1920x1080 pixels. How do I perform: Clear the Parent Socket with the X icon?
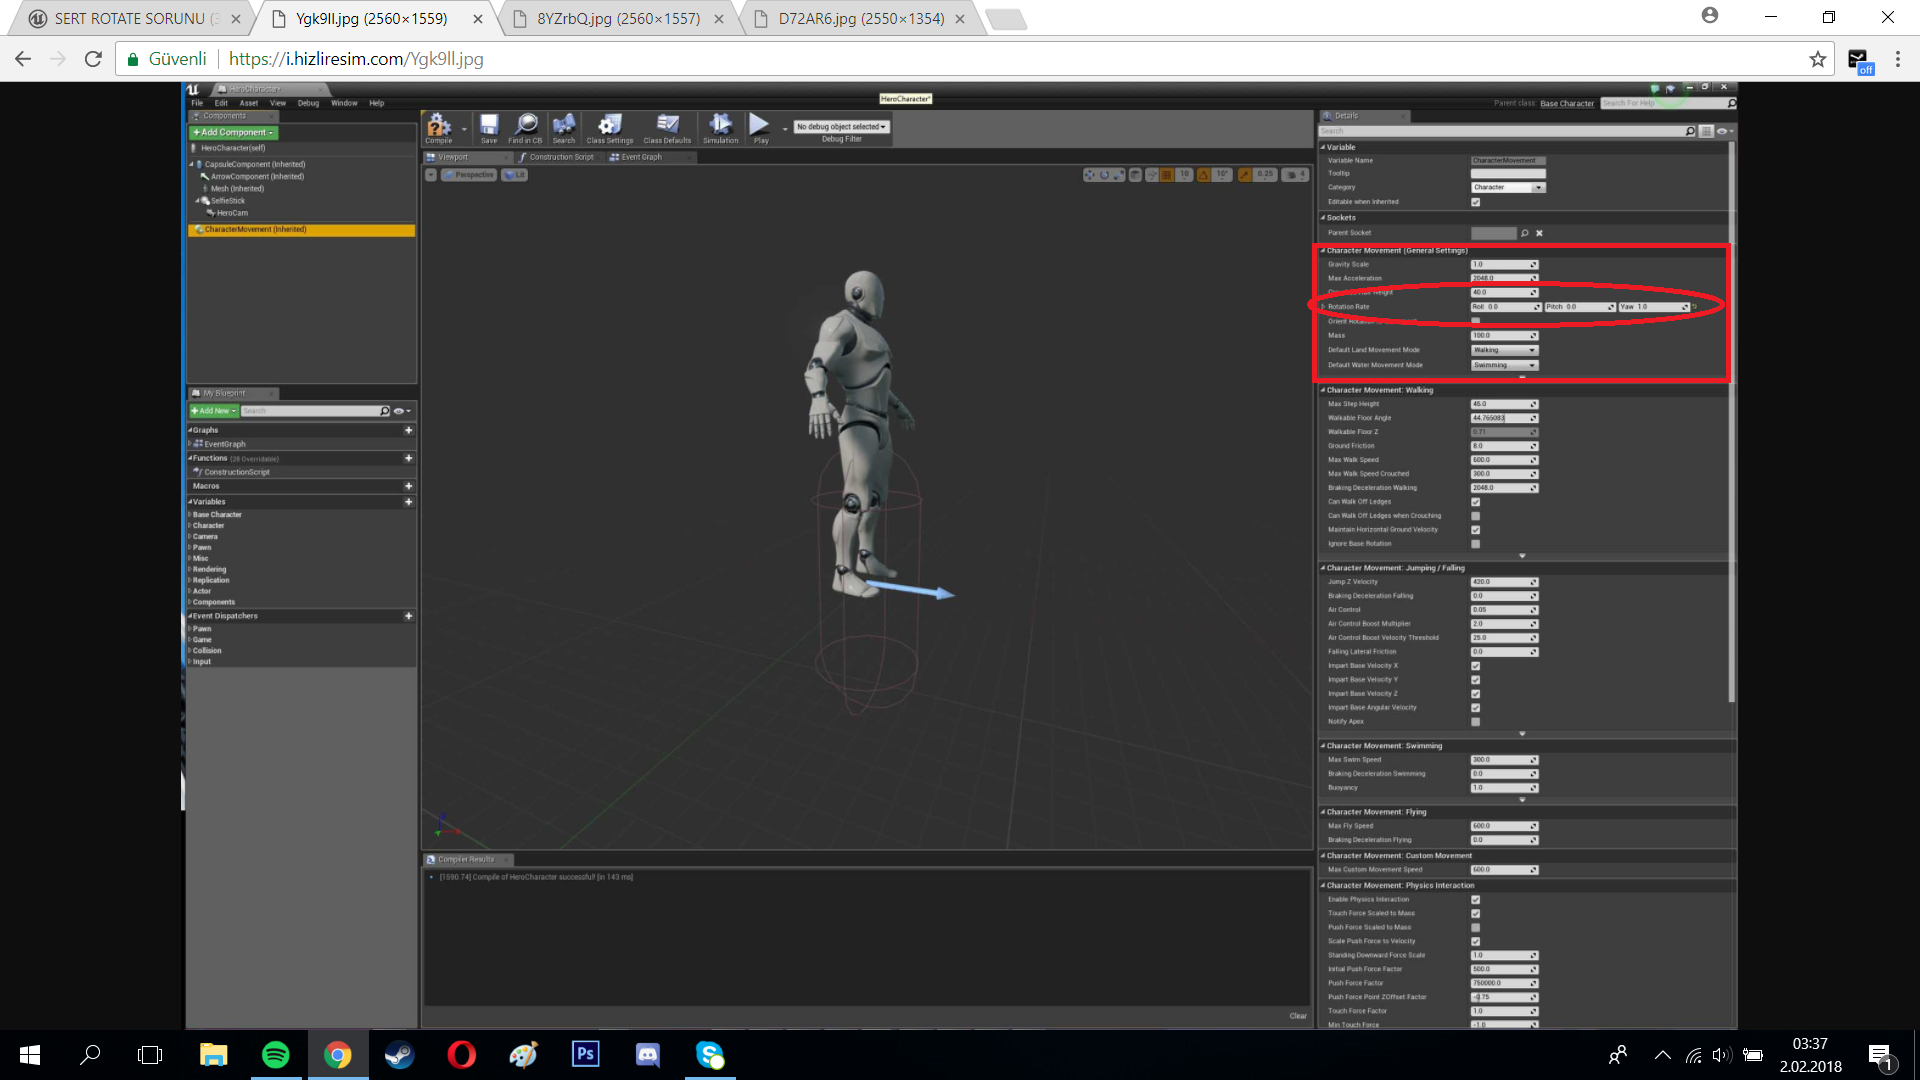tap(1539, 233)
